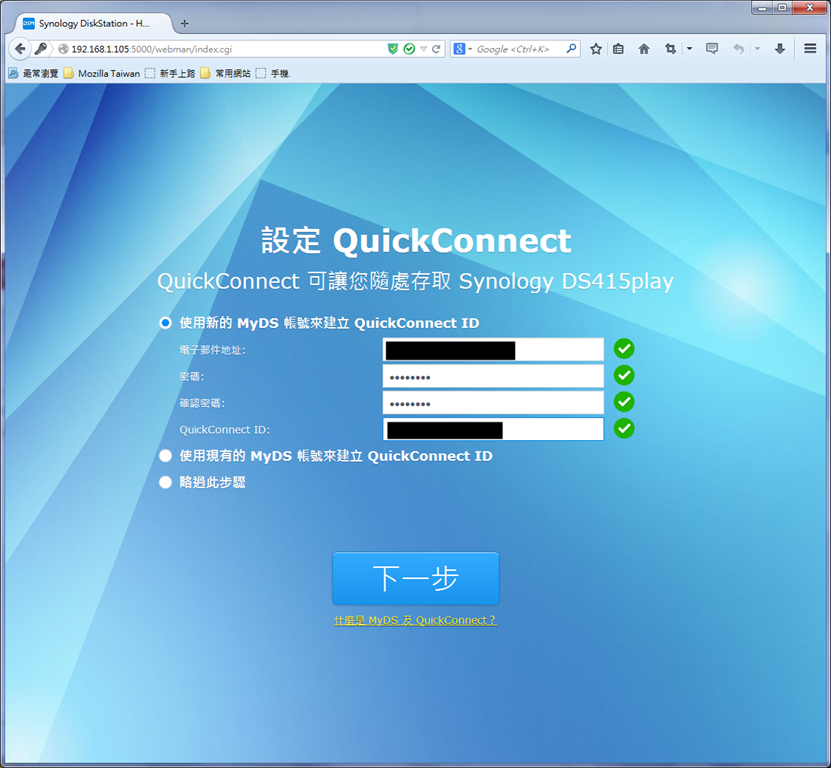
Task: Maximize the Firefox window
Action: pos(782,7)
